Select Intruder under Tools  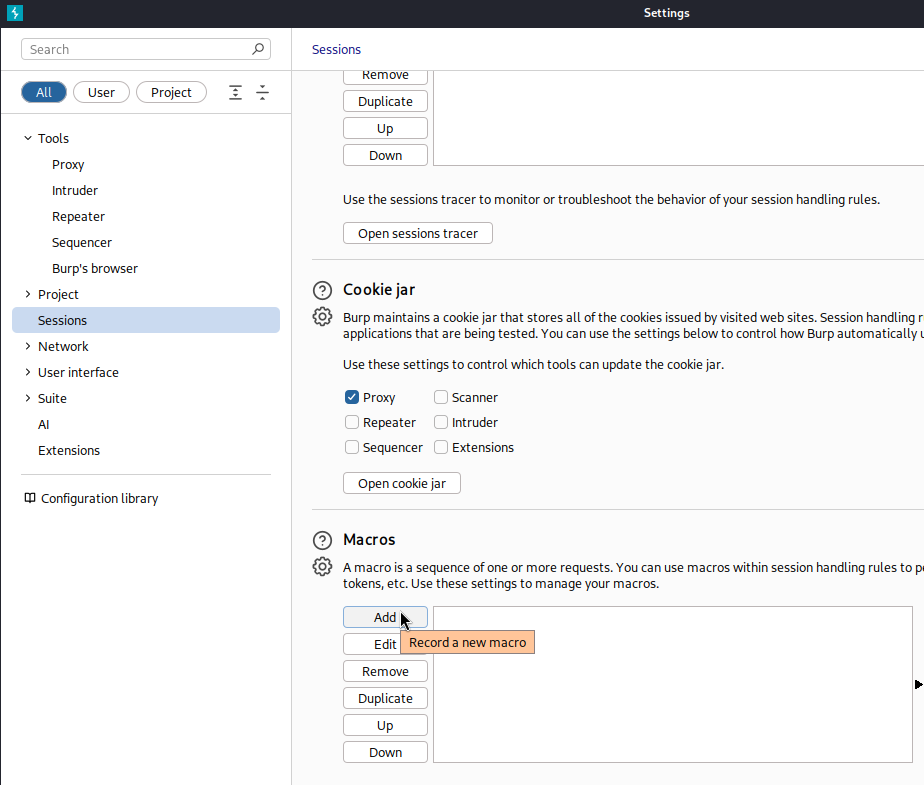pyautogui.click(x=75, y=190)
